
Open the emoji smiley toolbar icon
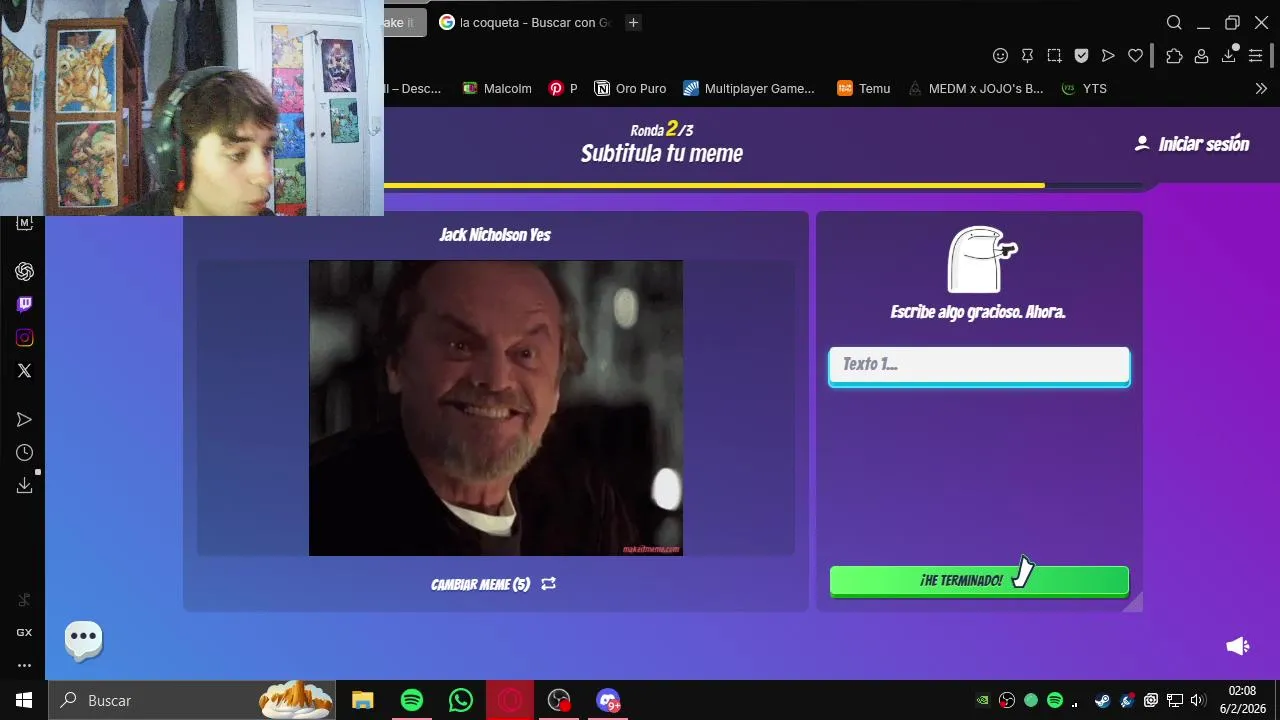point(1000,56)
